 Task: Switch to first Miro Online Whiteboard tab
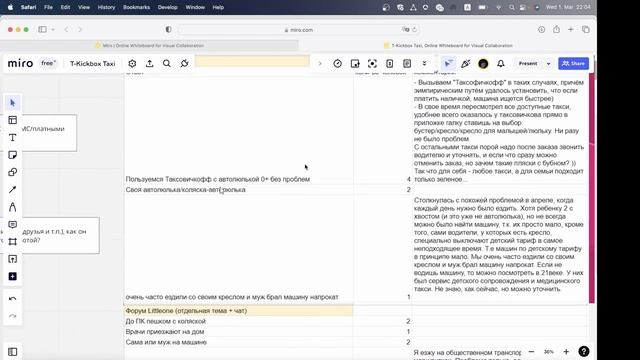pos(149,46)
